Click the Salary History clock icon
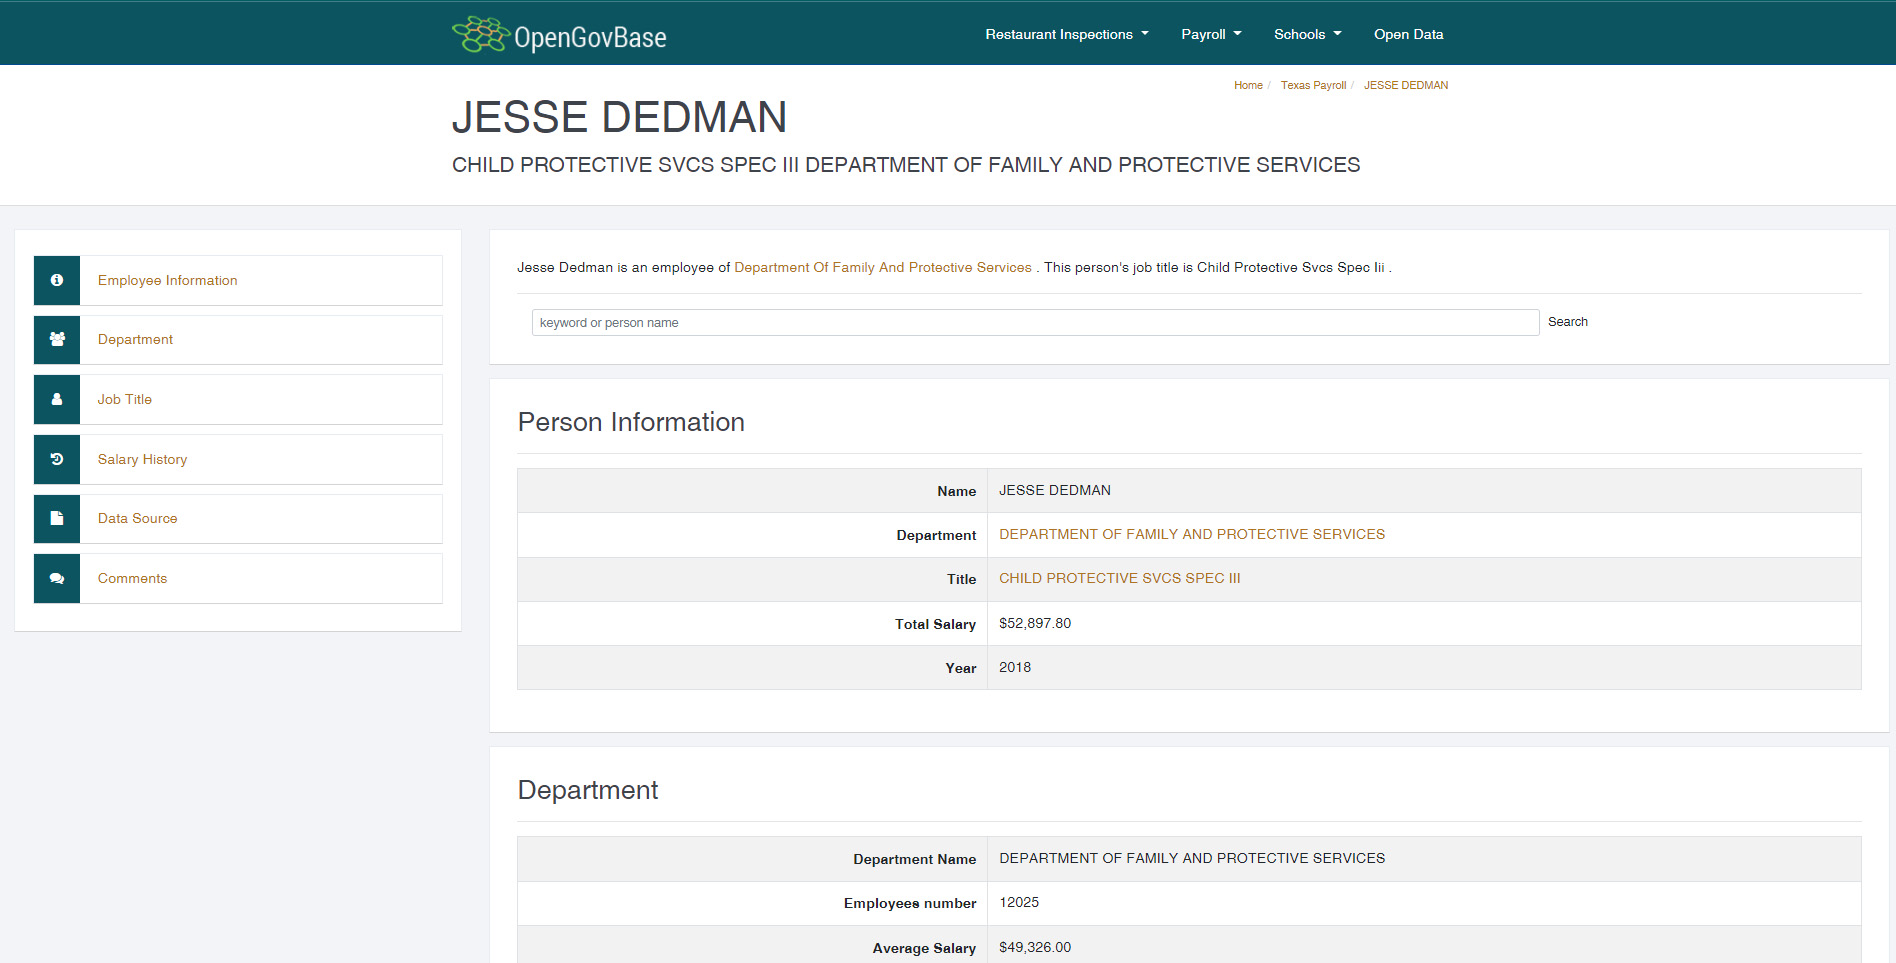 pos(57,459)
